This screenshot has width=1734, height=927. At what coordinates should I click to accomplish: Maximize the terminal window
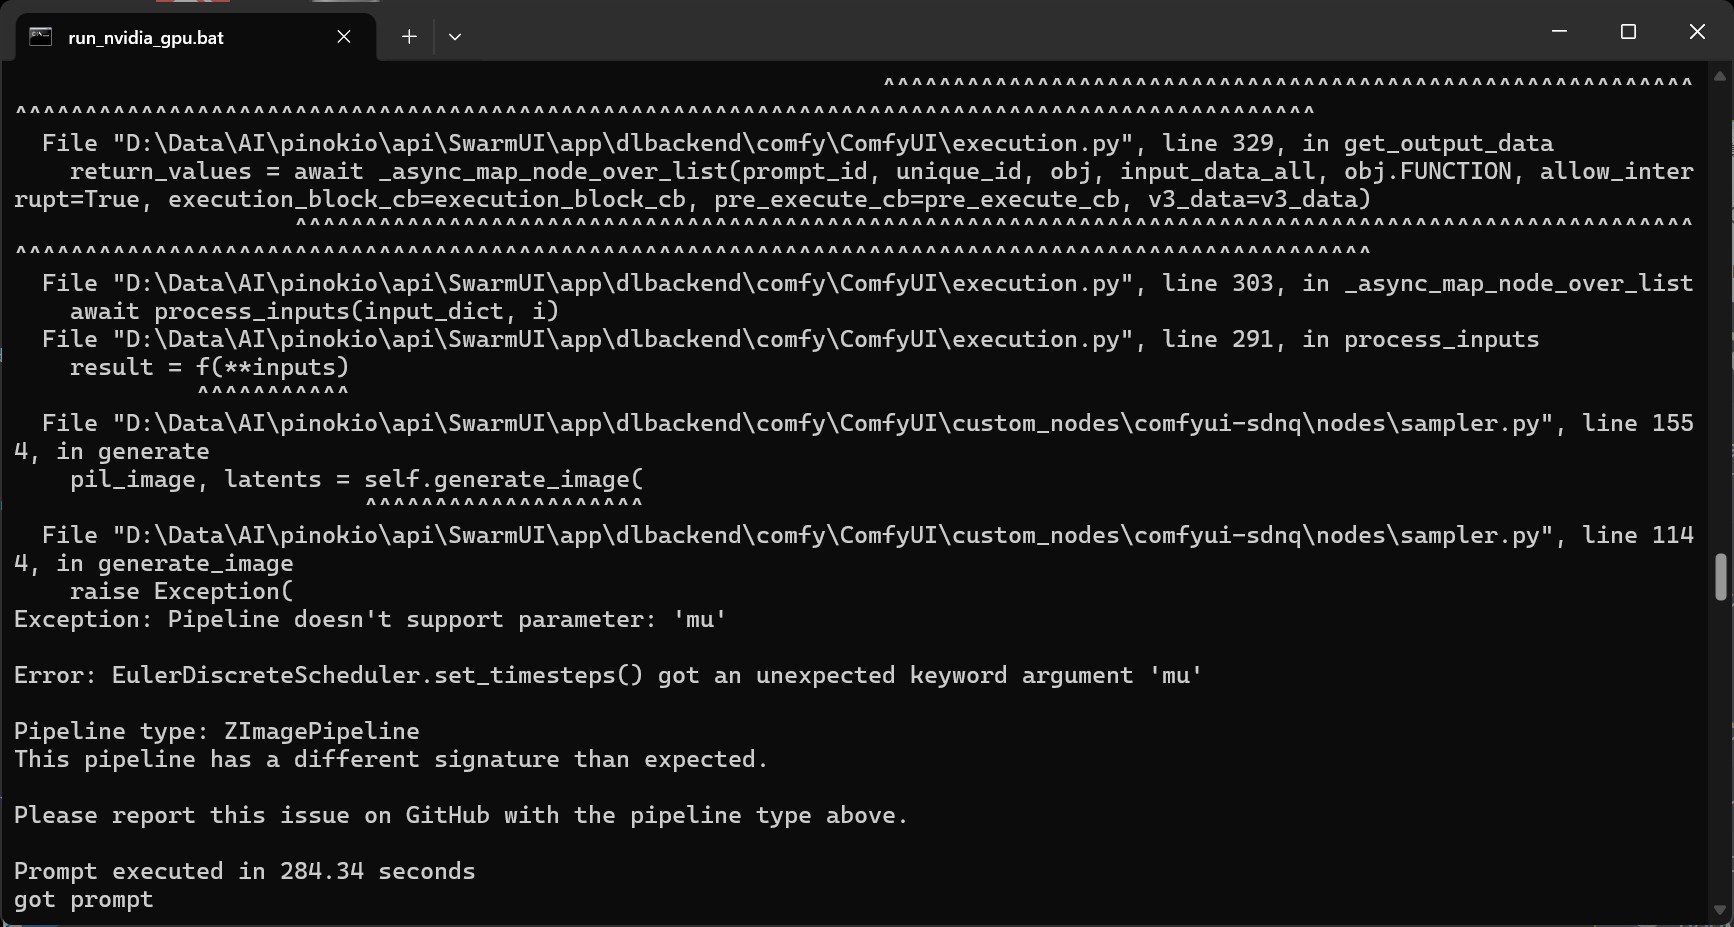click(1628, 32)
